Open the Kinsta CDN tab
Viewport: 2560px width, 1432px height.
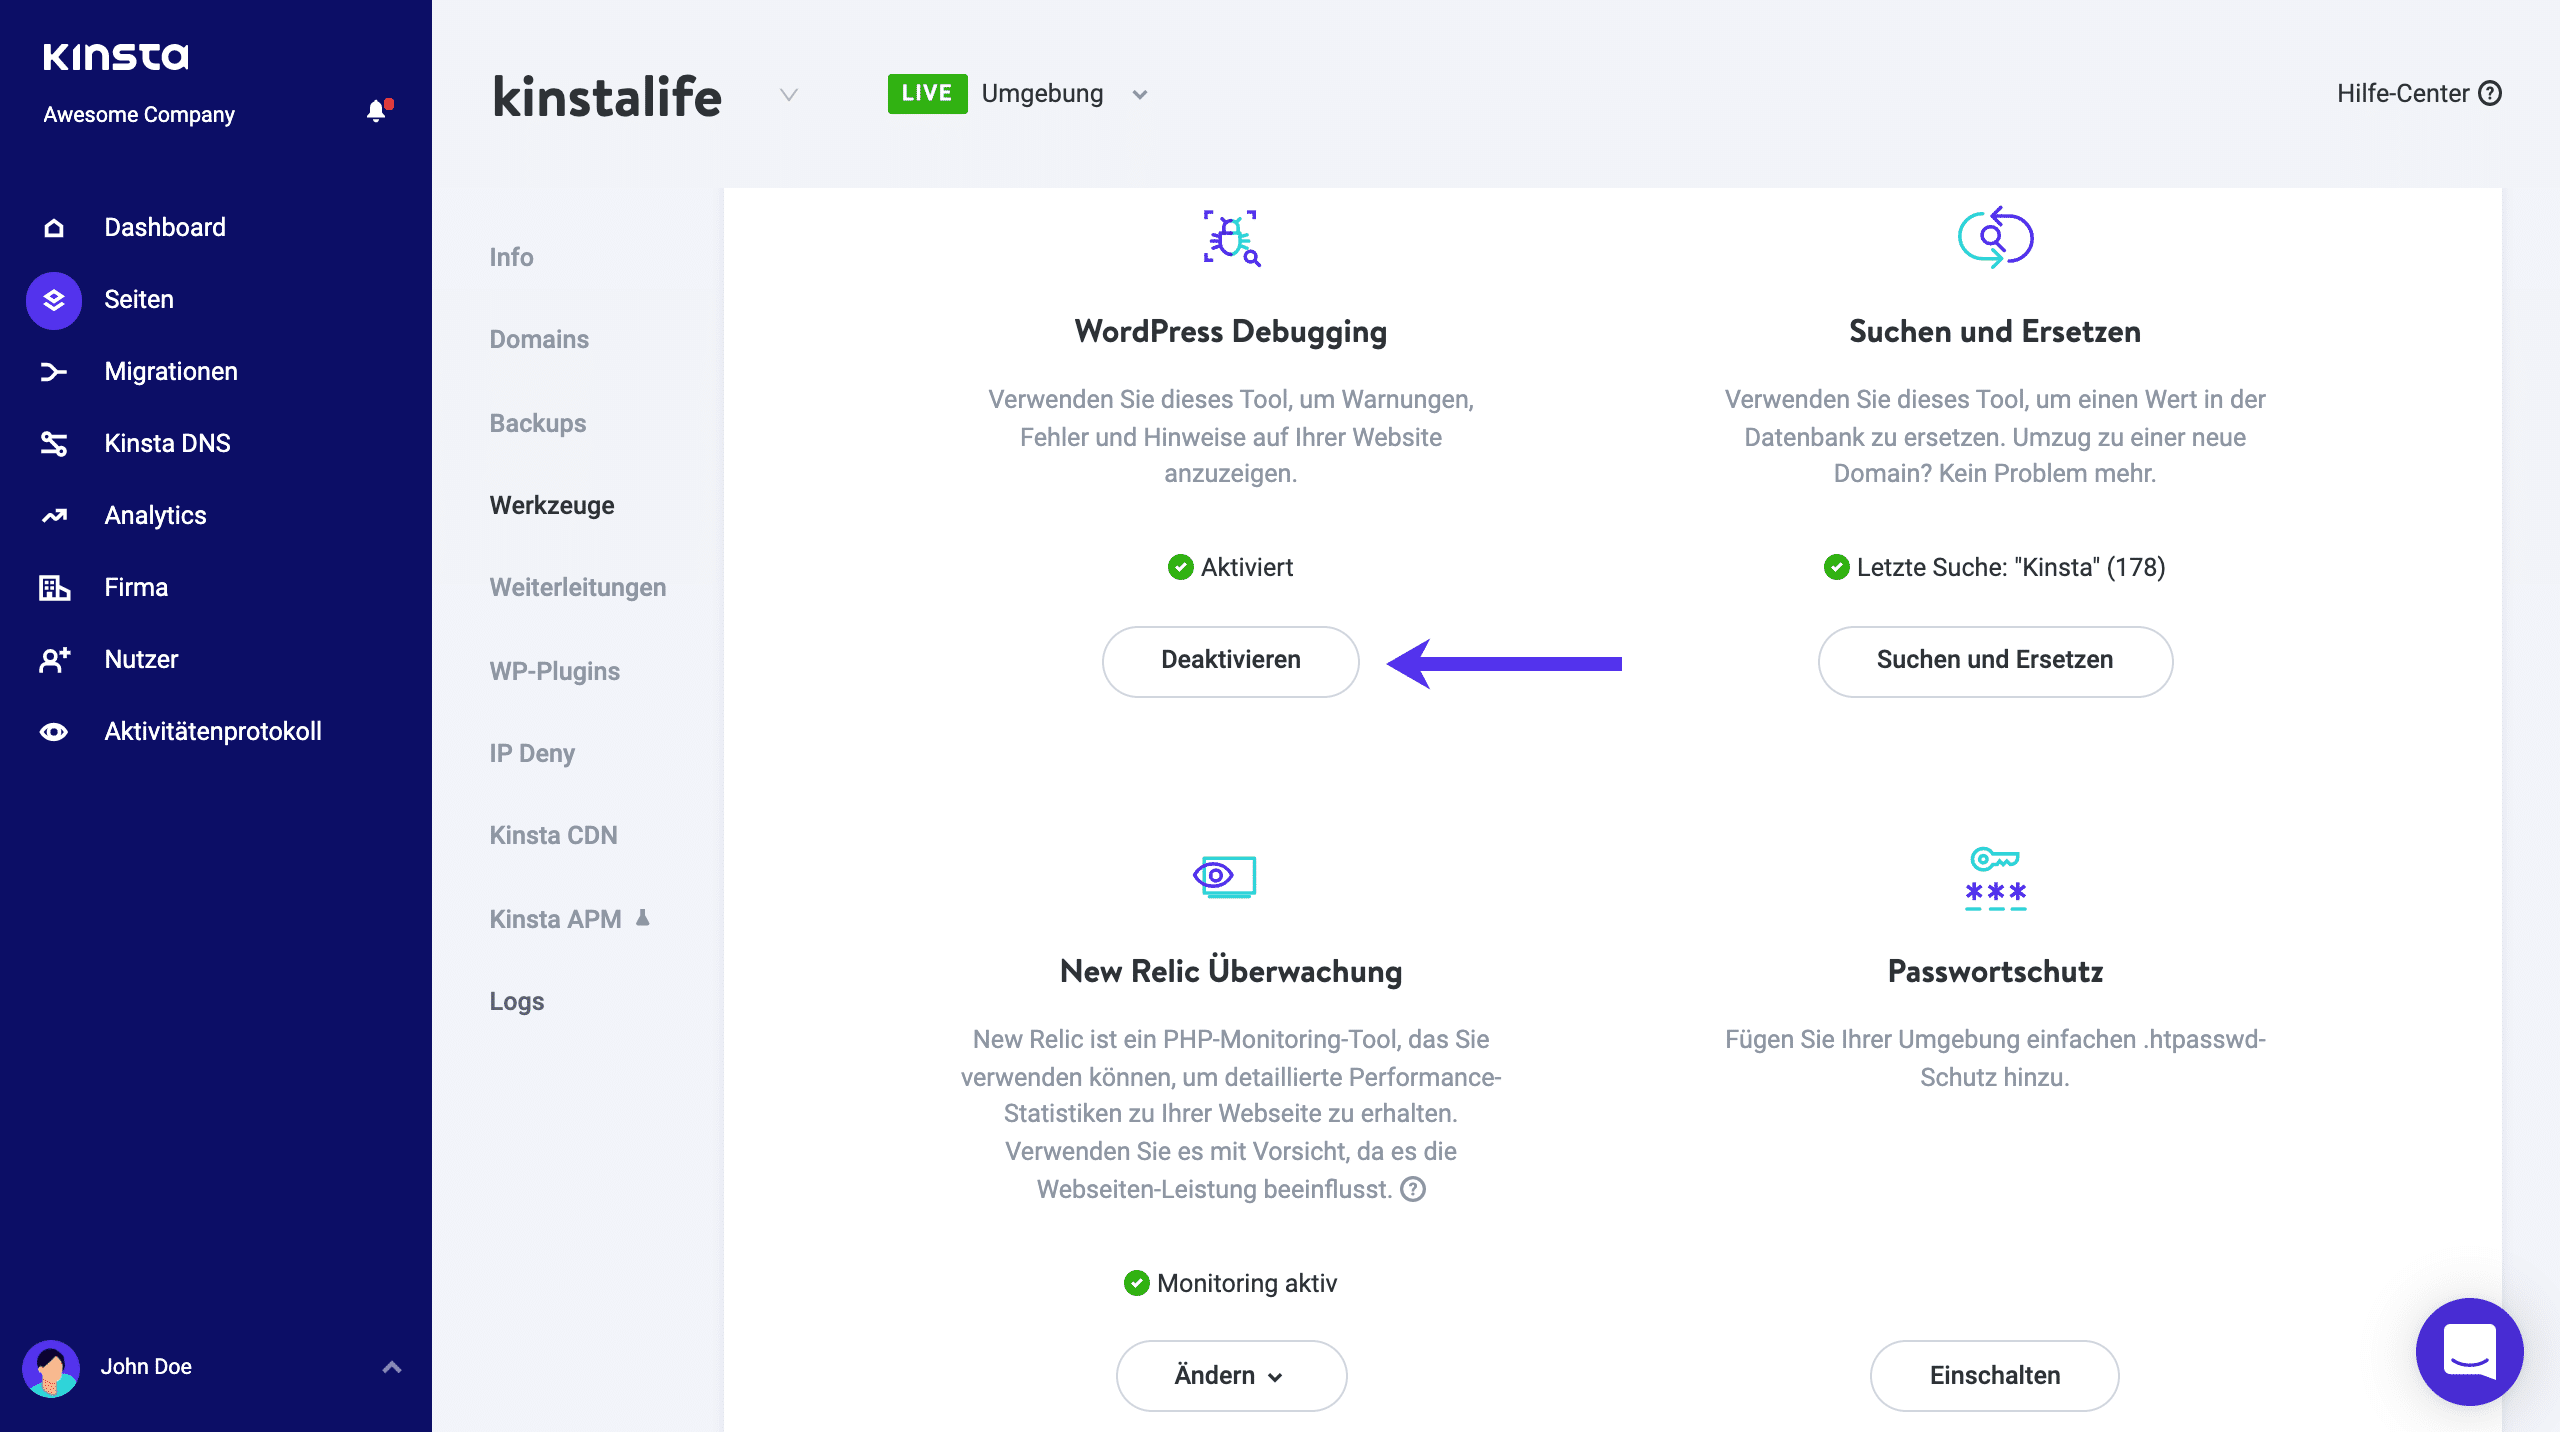[x=553, y=835]
